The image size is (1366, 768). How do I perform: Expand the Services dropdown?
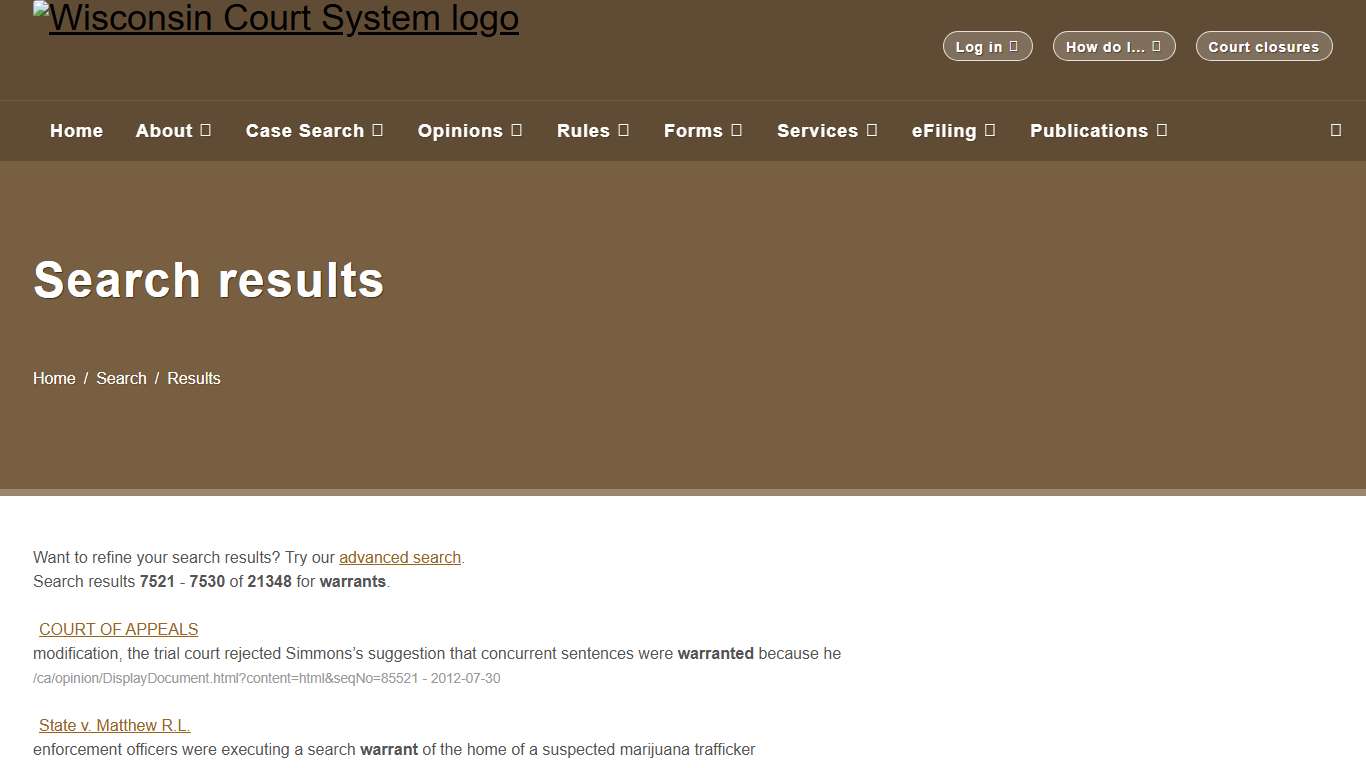(827, 131)
